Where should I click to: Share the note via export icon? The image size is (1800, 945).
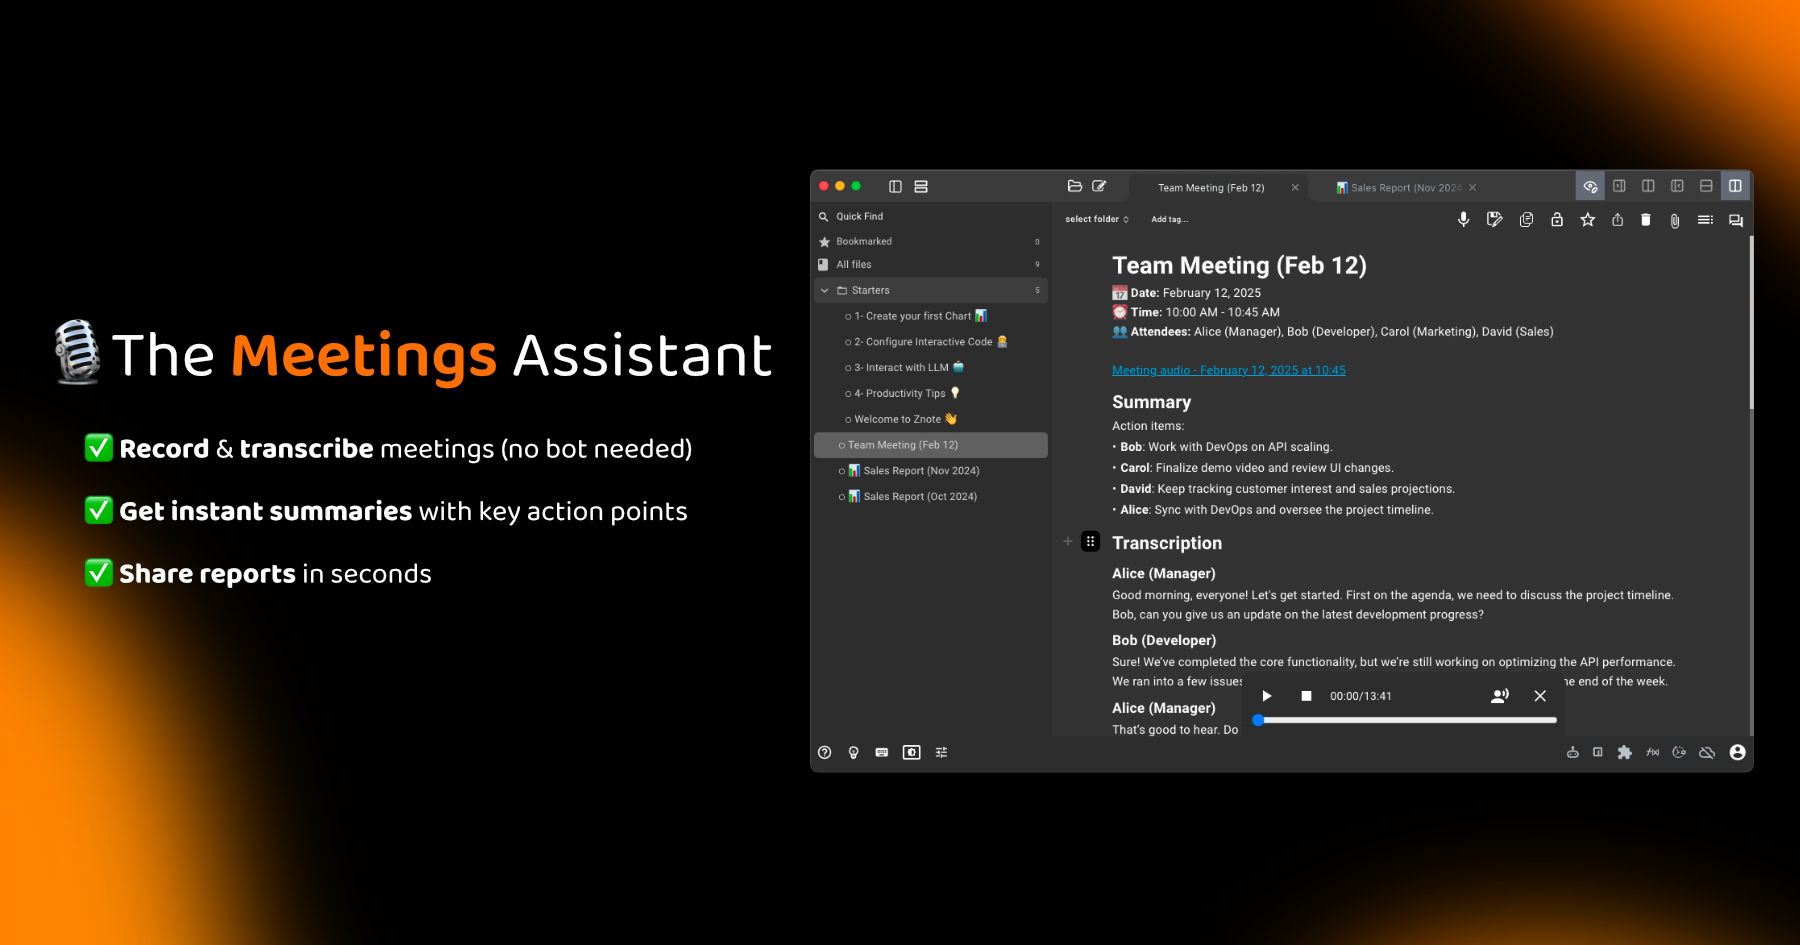(1617, 219)
